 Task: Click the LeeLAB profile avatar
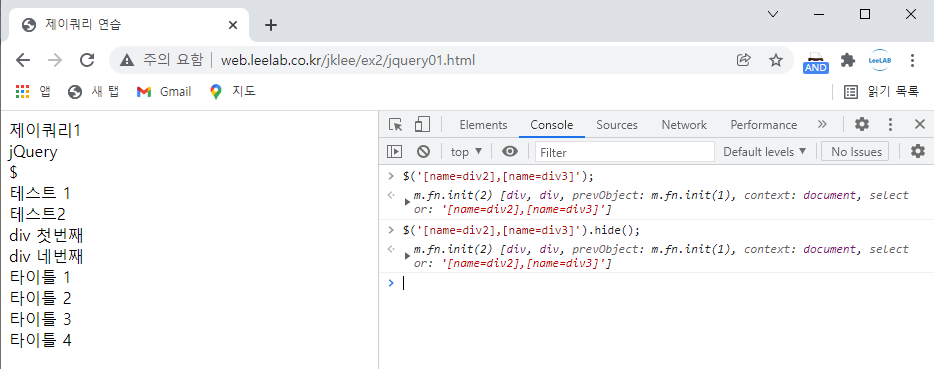[x=880, y=60]
